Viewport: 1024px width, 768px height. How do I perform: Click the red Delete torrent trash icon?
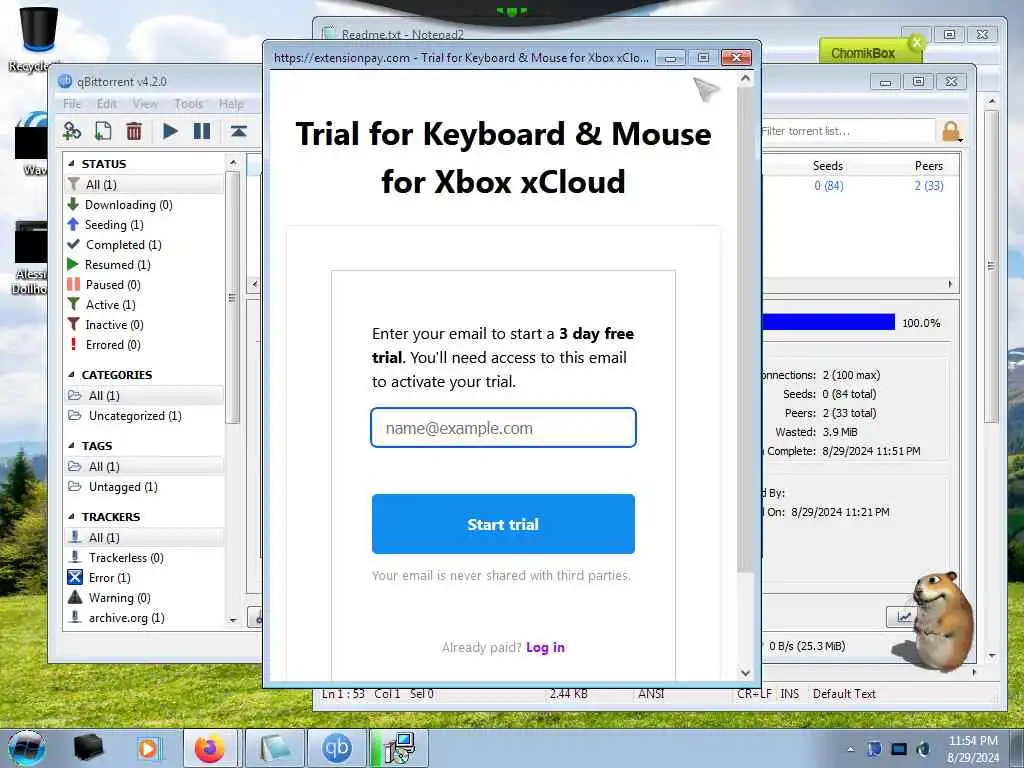click(x=134, y=131)
